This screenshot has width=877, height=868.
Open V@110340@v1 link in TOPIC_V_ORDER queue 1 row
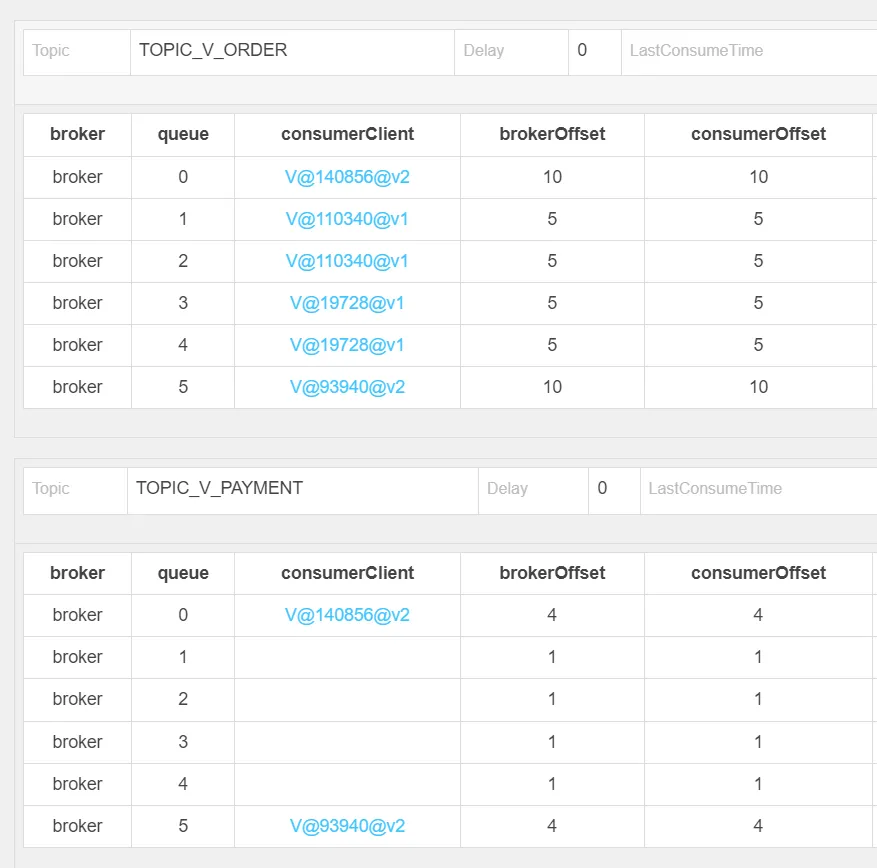pos(347,219)
